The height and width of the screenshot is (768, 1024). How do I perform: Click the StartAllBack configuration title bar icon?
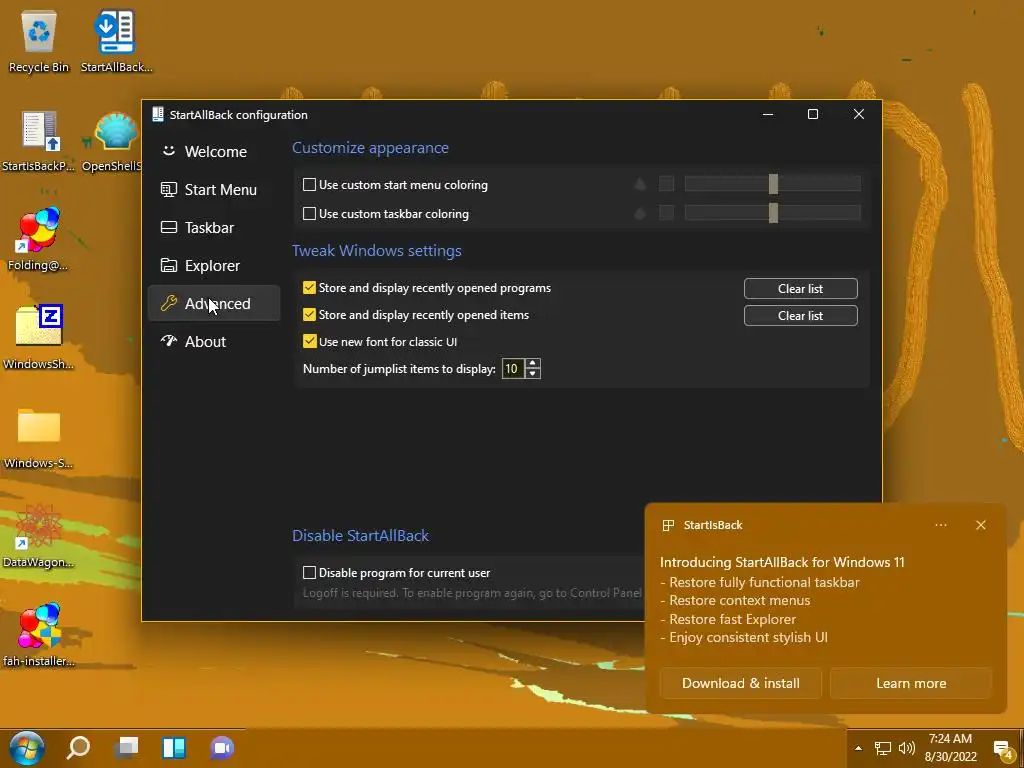pos(157,114)
